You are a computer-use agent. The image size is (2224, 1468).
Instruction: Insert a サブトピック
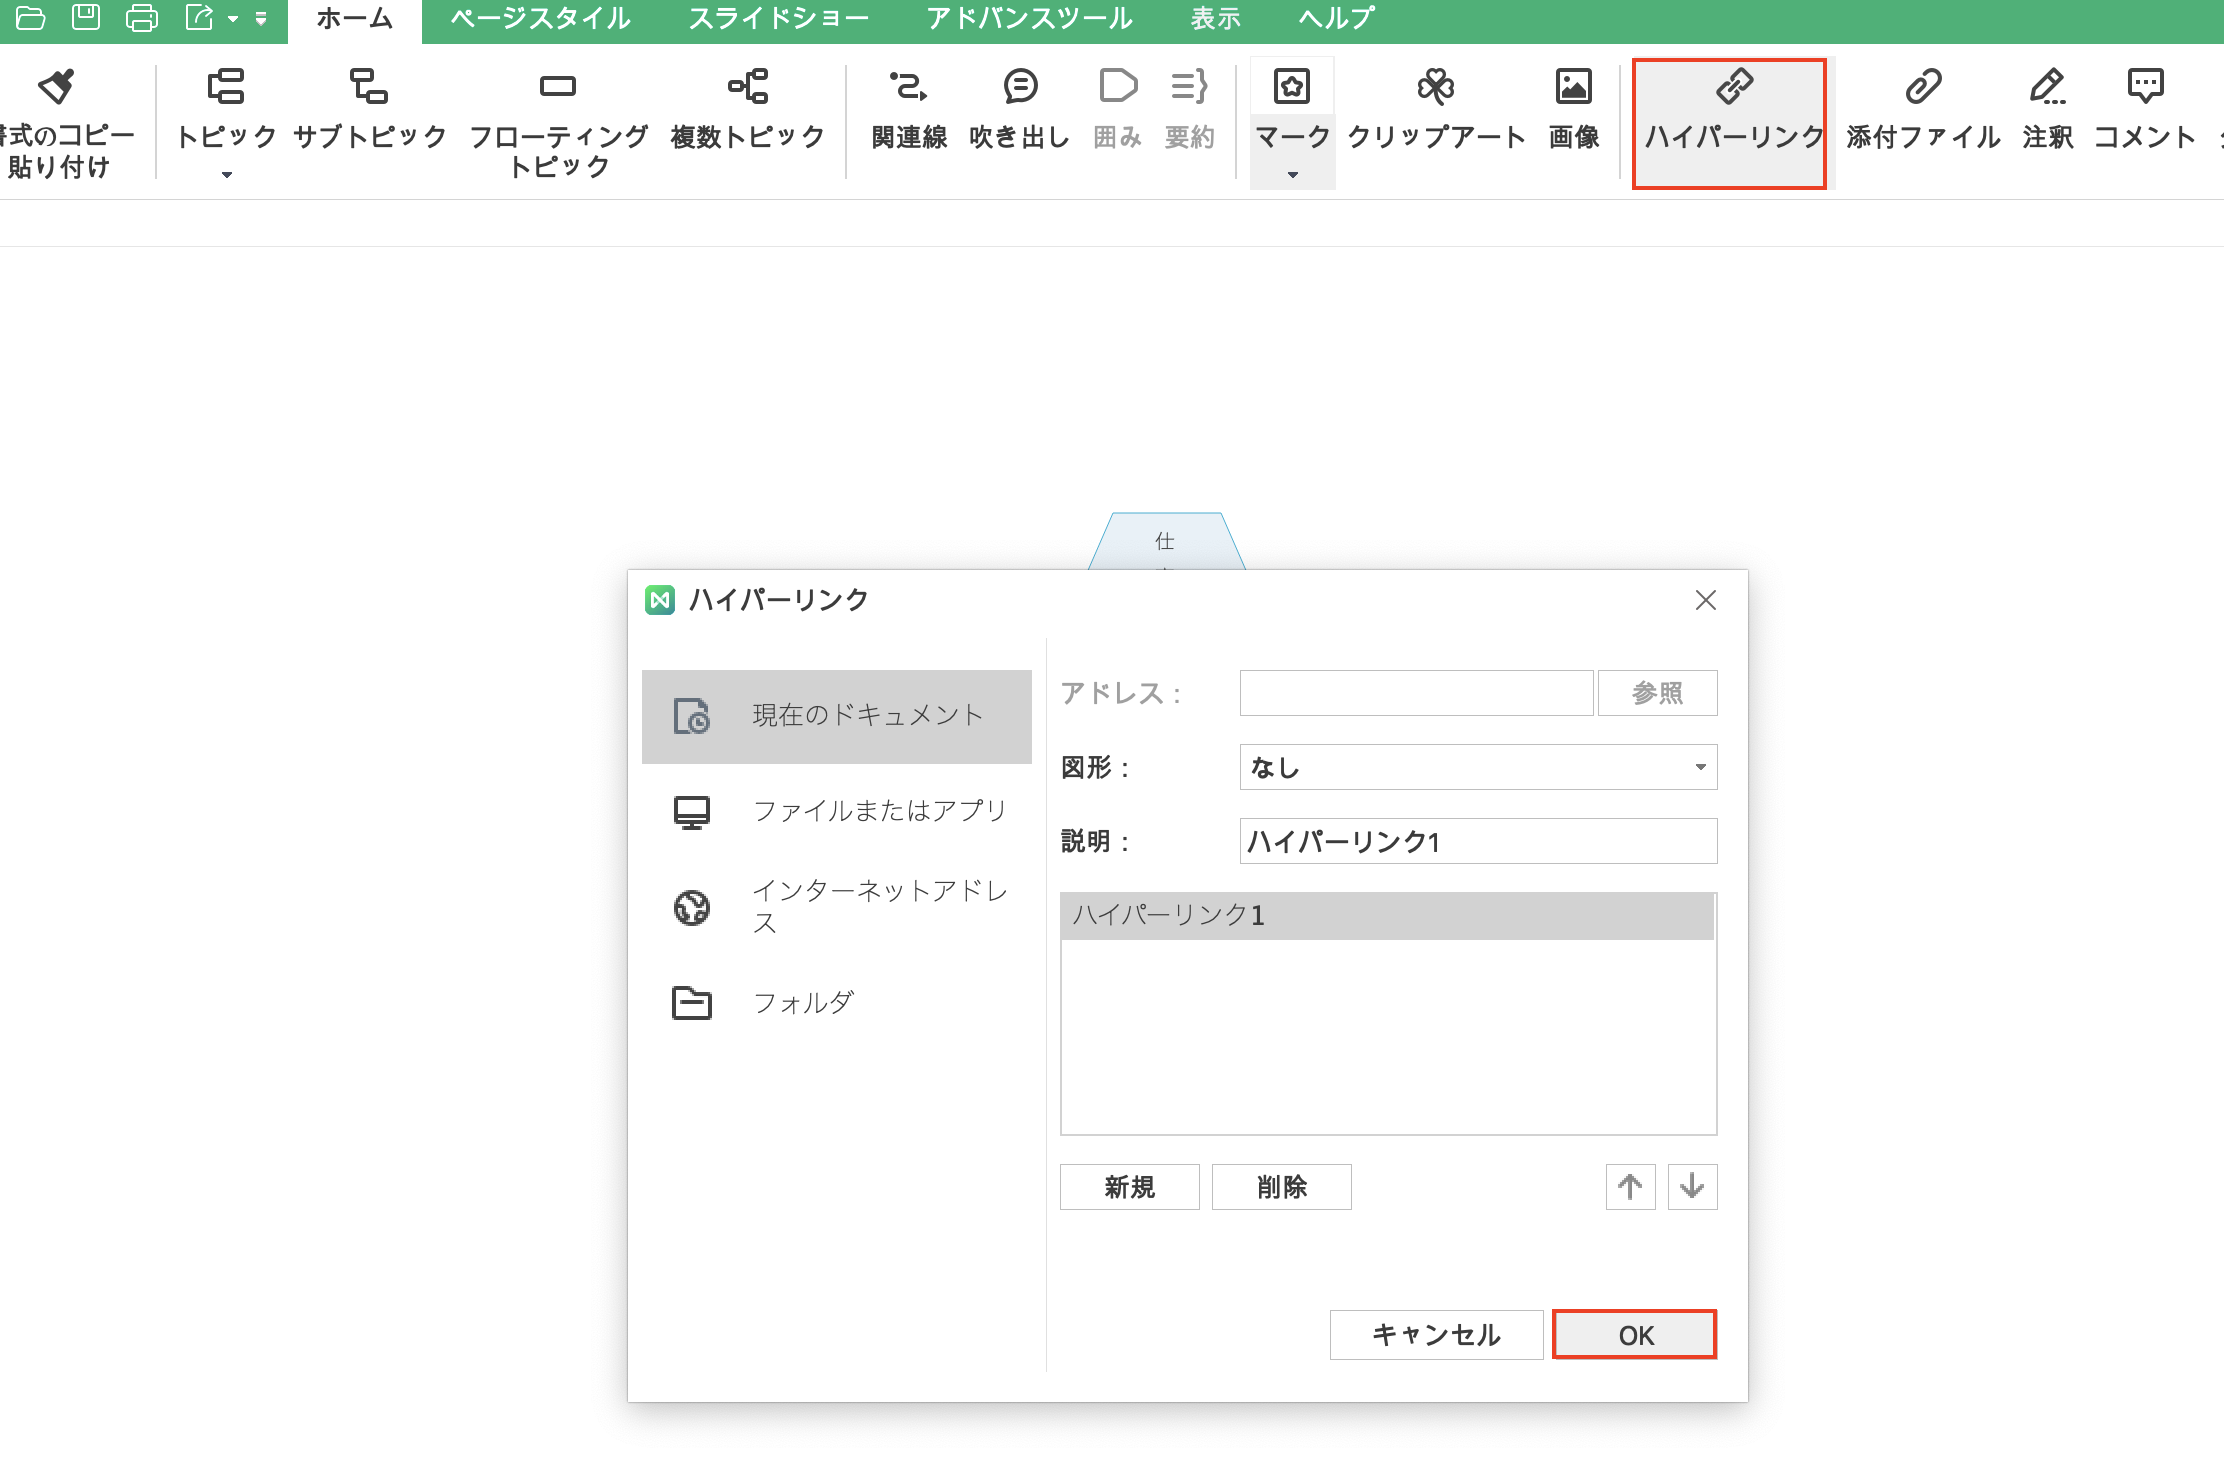[x=369, y=108]
